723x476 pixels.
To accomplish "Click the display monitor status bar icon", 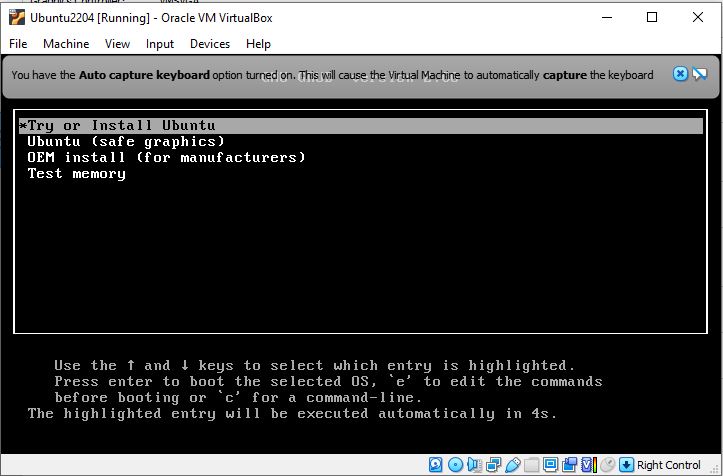I will tap(551, 464).
